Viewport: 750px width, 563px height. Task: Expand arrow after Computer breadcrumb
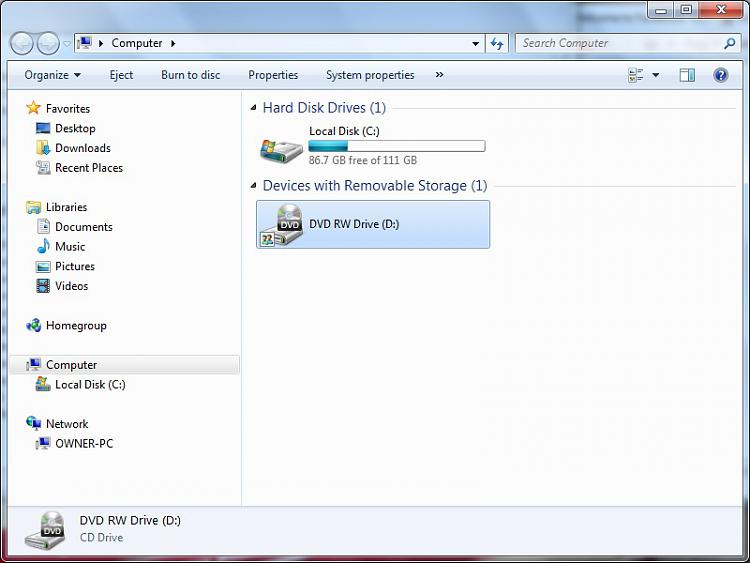point(173,44)
